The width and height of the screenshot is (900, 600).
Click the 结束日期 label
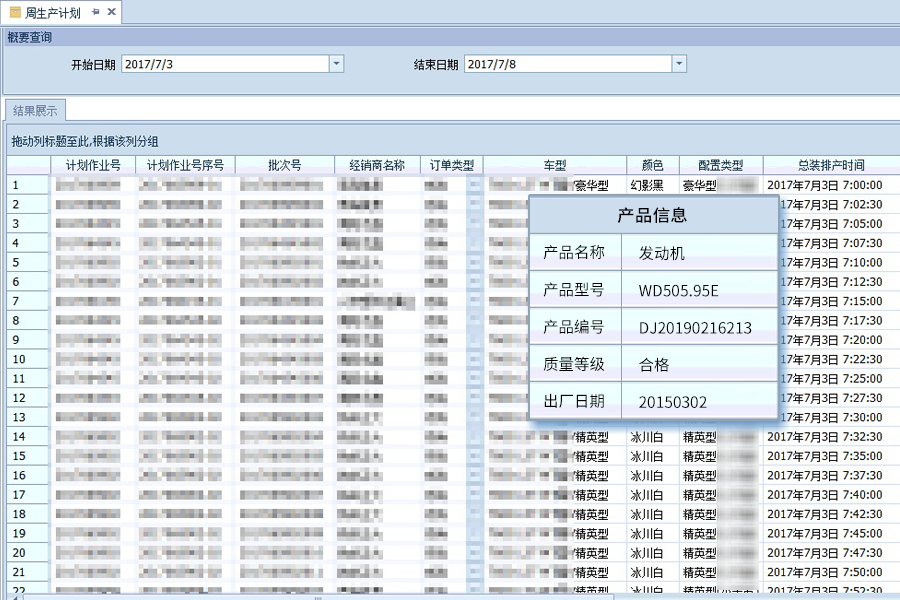pyautogui.click(x=436, y=65)
